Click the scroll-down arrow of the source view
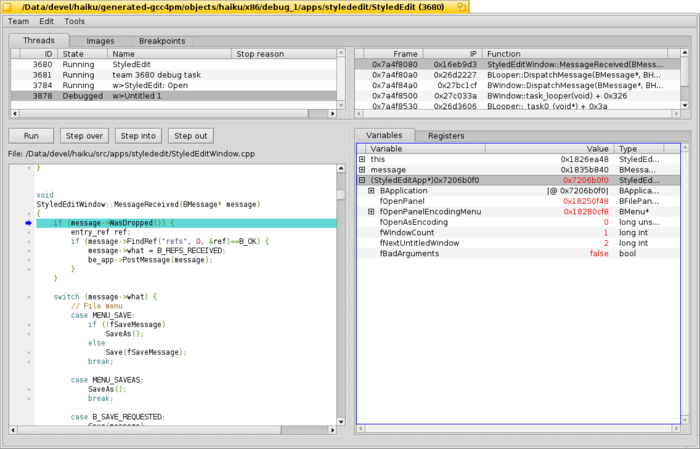Viewport: 700px width, 449px height. (x=340, y=420)
